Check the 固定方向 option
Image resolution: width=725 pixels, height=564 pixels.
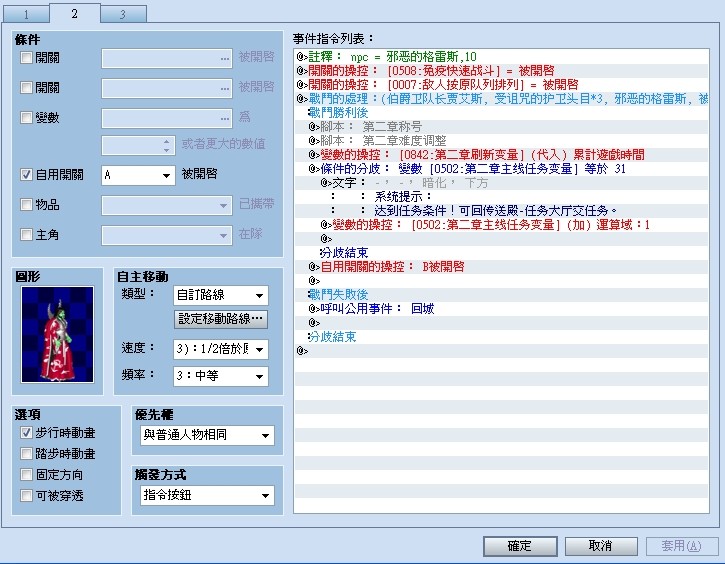(x=26, y=474)
